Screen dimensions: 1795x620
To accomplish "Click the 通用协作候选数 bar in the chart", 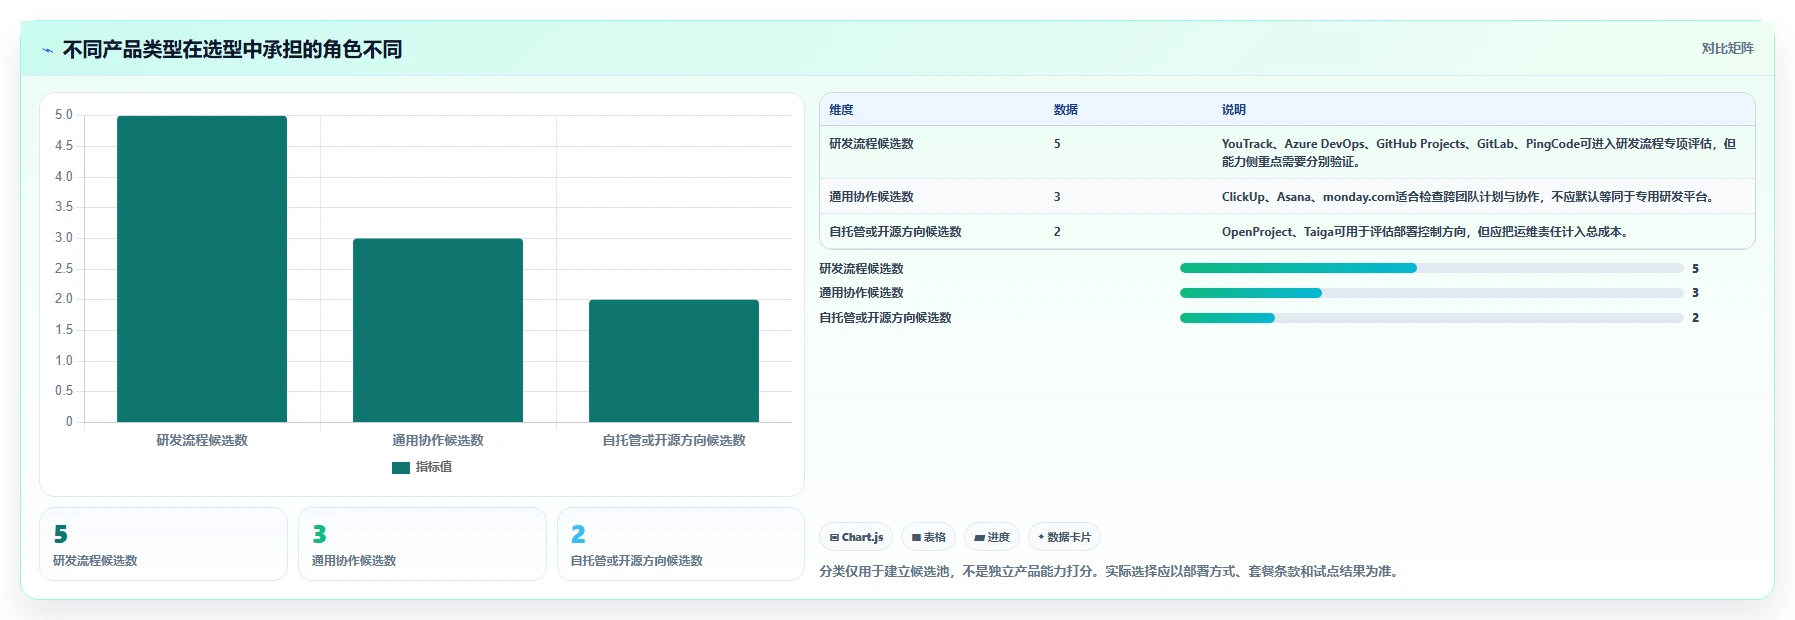I will coord(438,330).
